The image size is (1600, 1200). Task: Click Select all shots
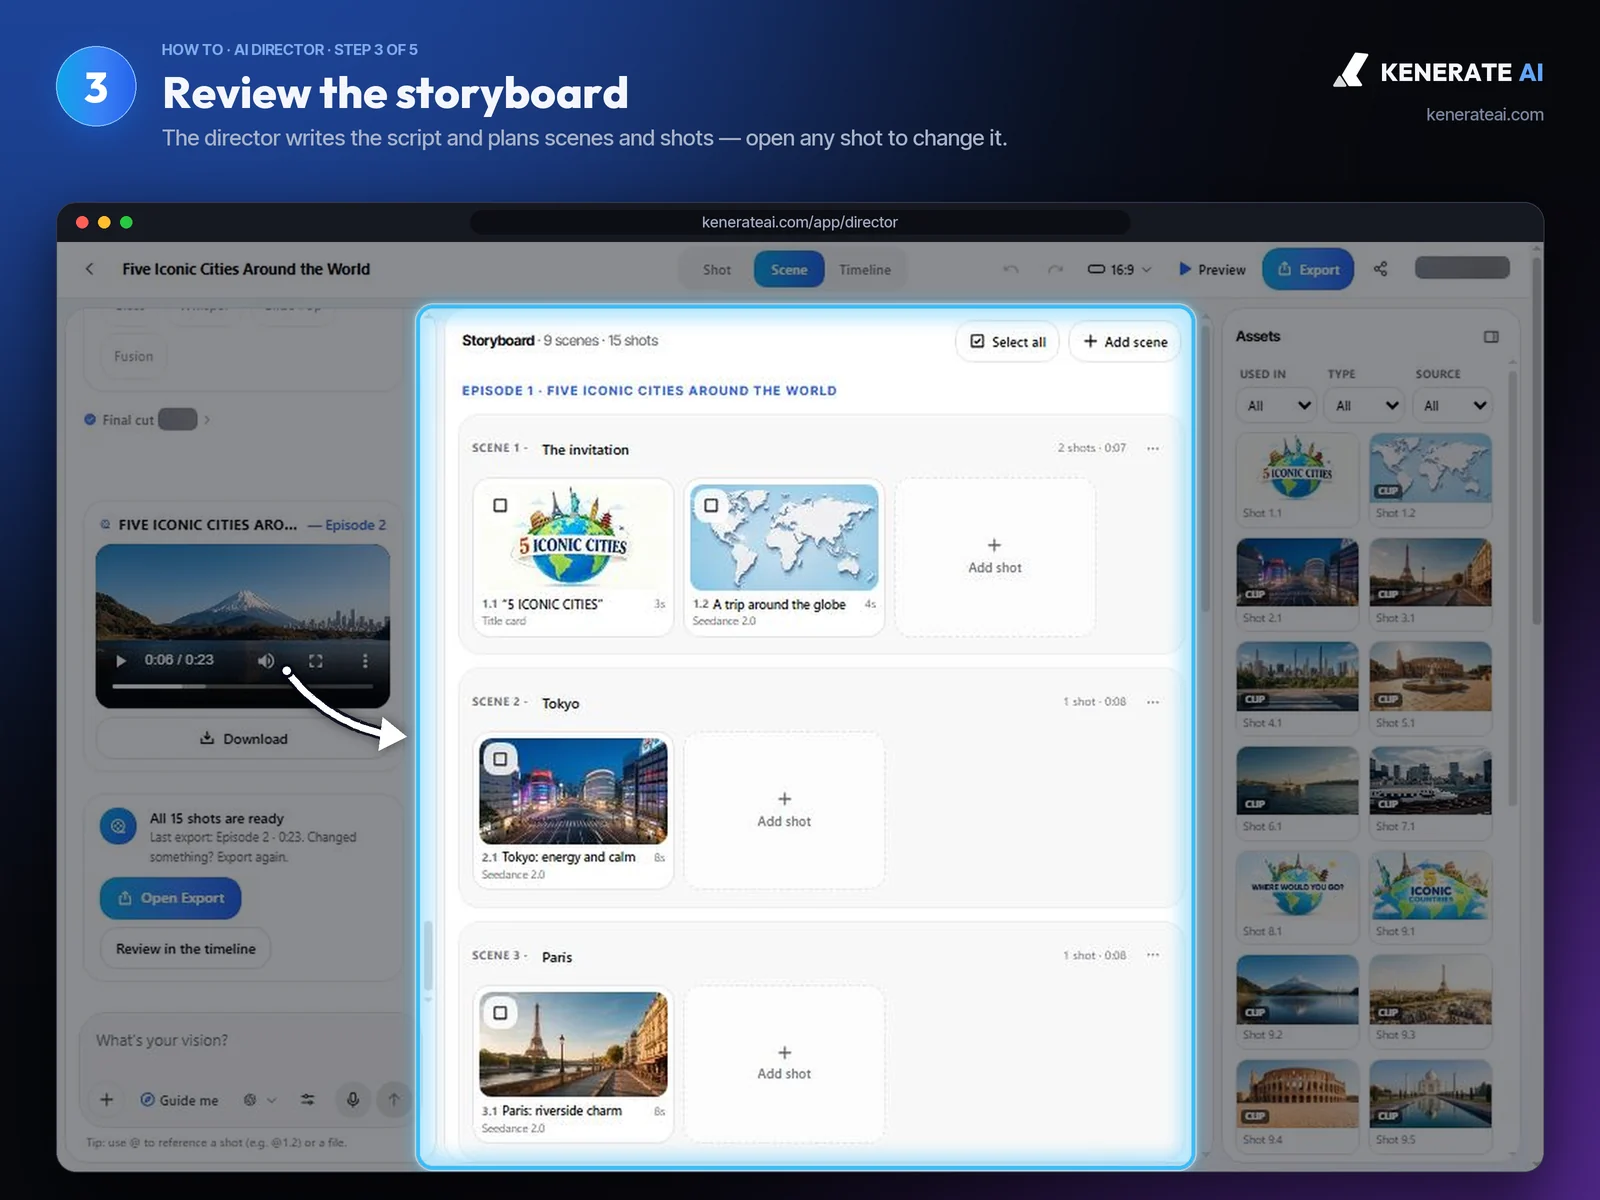(1008, 342)
